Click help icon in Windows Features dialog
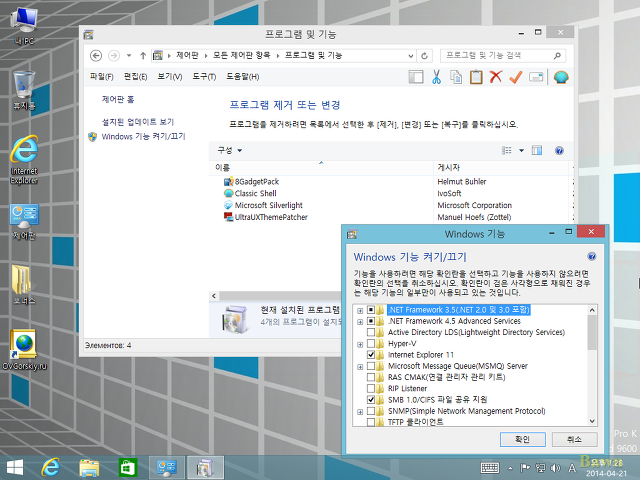Viewport: 640px width, 480px height. 591,256
